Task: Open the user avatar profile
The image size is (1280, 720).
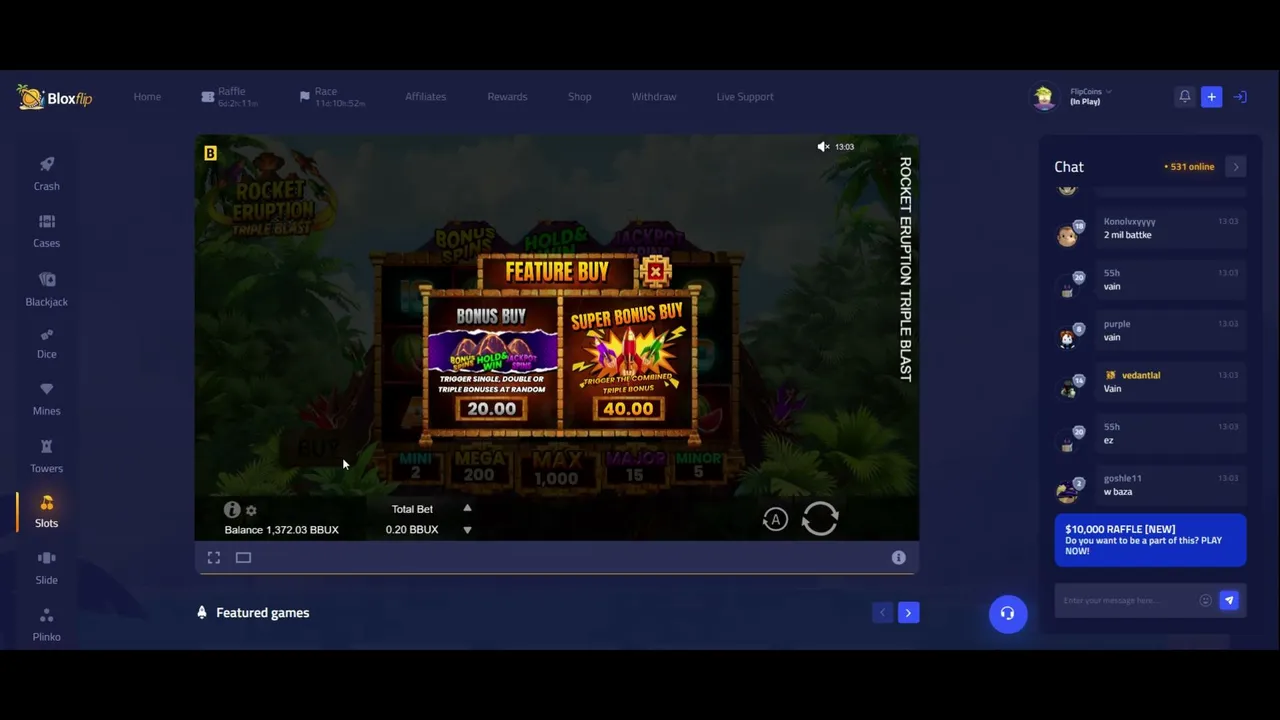Action: tap(1044, 97)
